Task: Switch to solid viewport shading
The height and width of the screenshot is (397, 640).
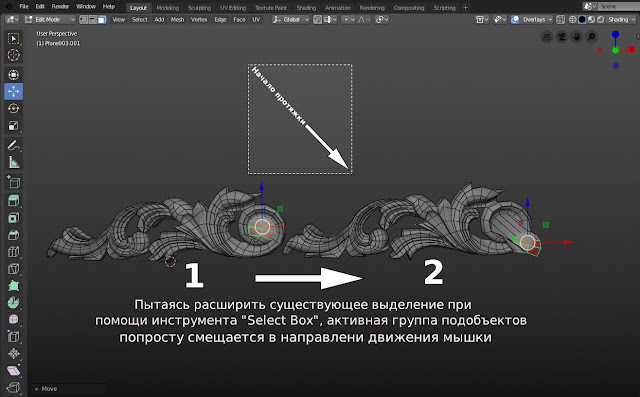Action: pyautogui.click(x=582, y=19)
